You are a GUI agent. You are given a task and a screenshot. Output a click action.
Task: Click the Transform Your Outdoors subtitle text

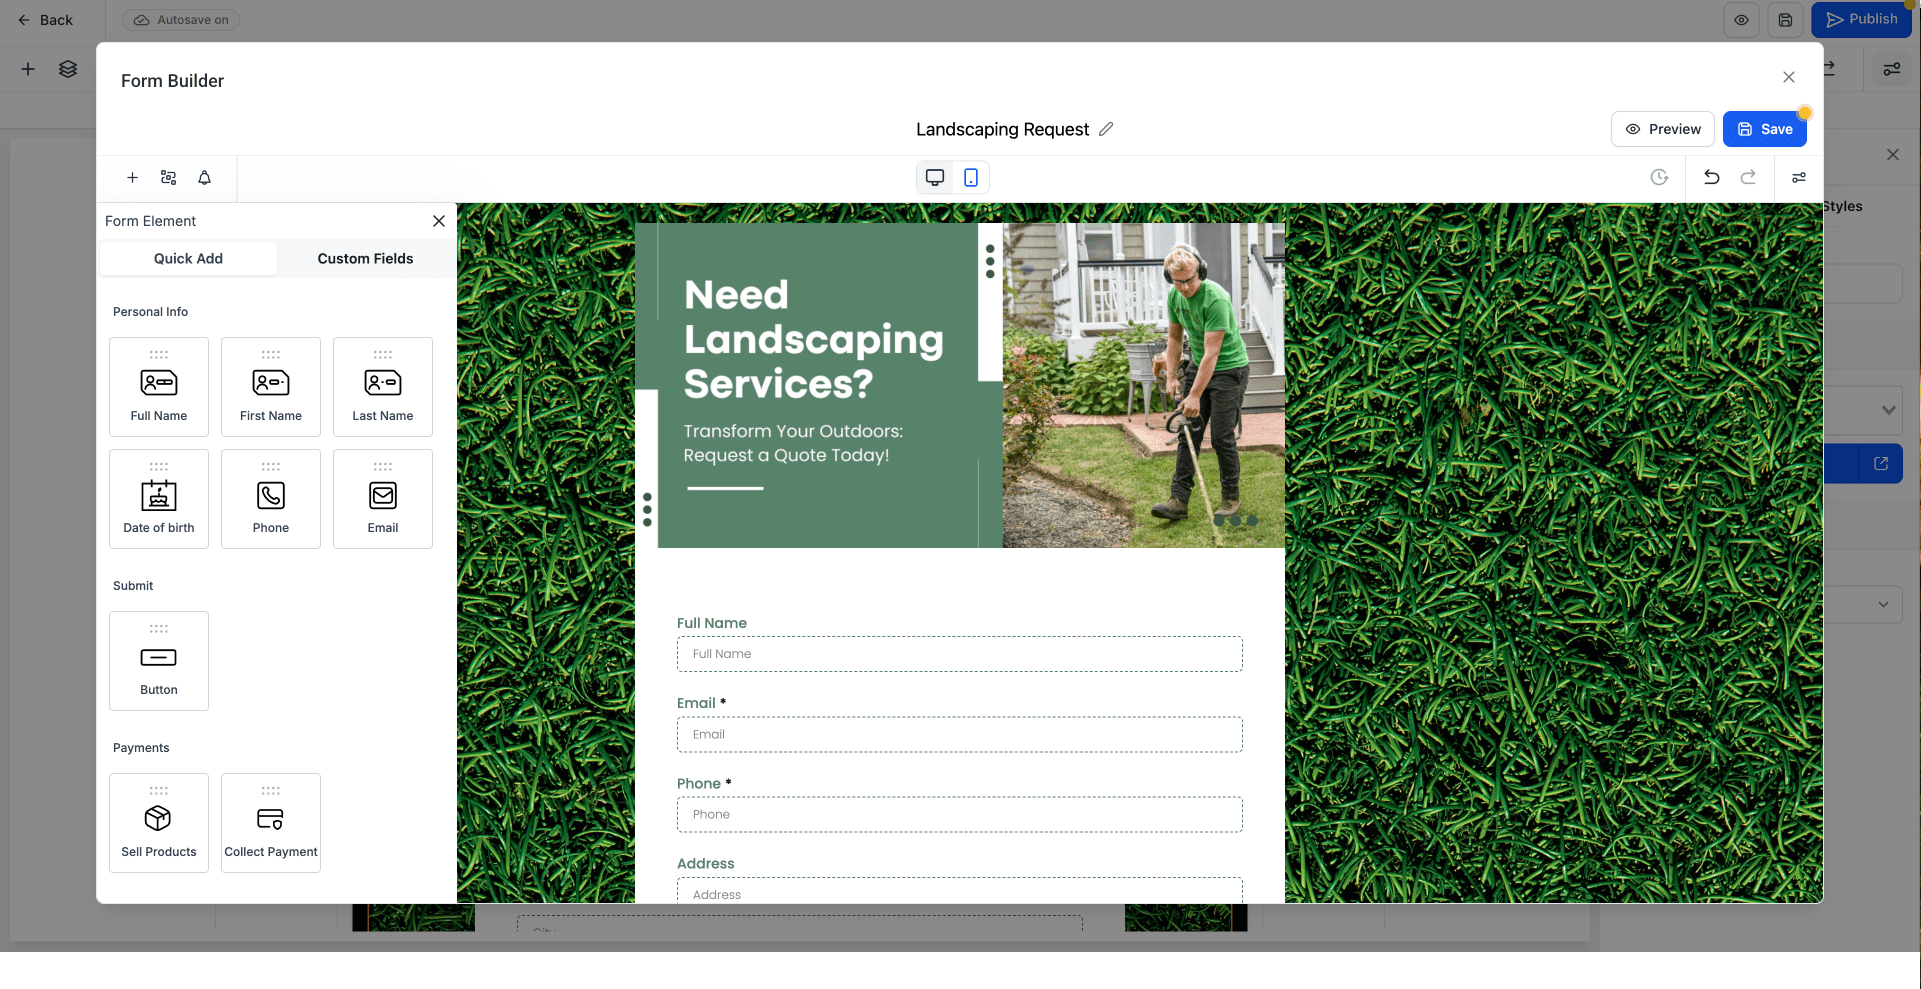[793, 443]
